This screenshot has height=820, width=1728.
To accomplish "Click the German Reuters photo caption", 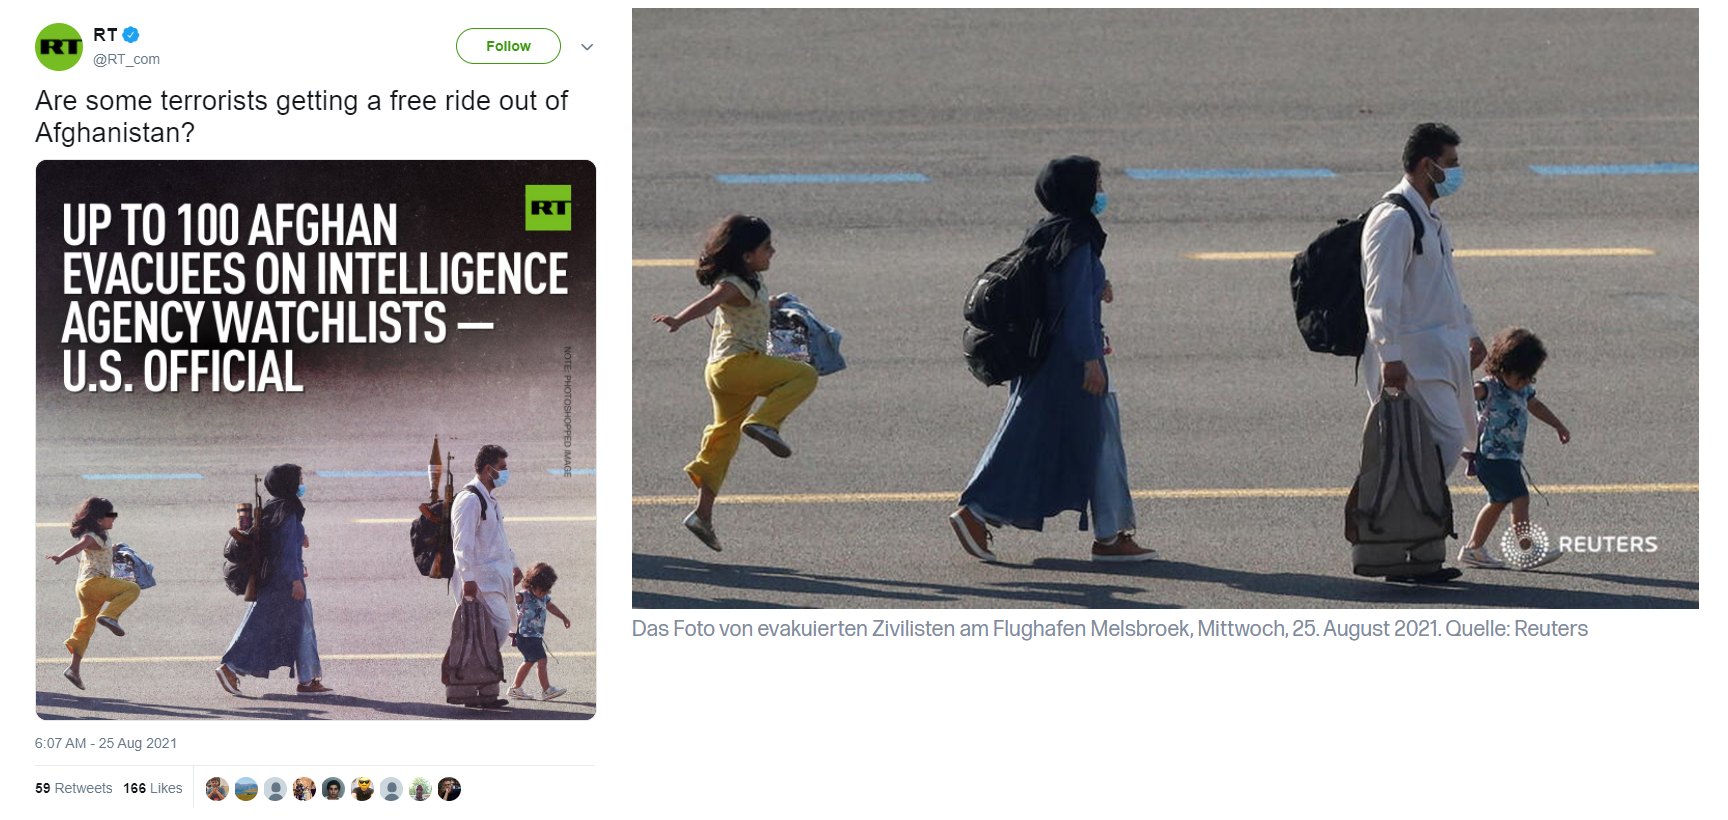I will [x=1110, y=629].
